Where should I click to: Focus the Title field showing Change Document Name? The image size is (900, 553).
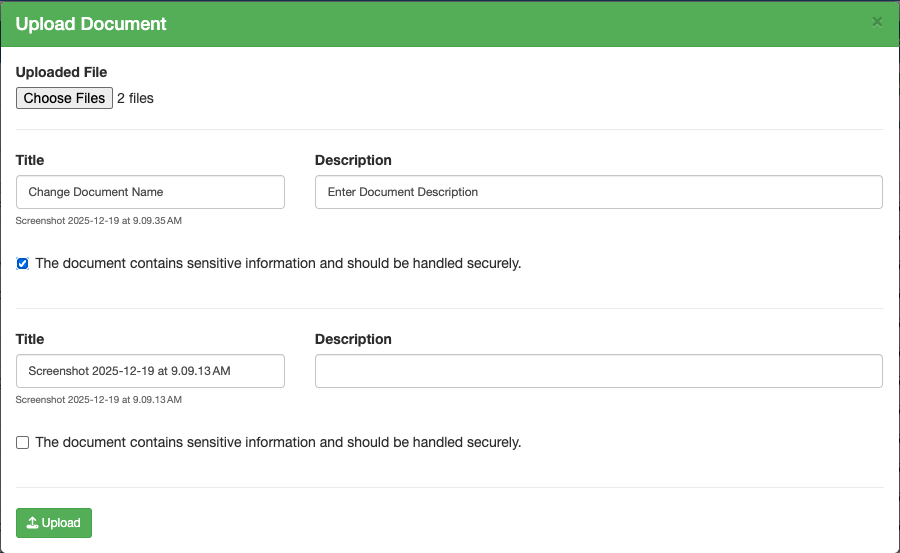pos(150,192)
